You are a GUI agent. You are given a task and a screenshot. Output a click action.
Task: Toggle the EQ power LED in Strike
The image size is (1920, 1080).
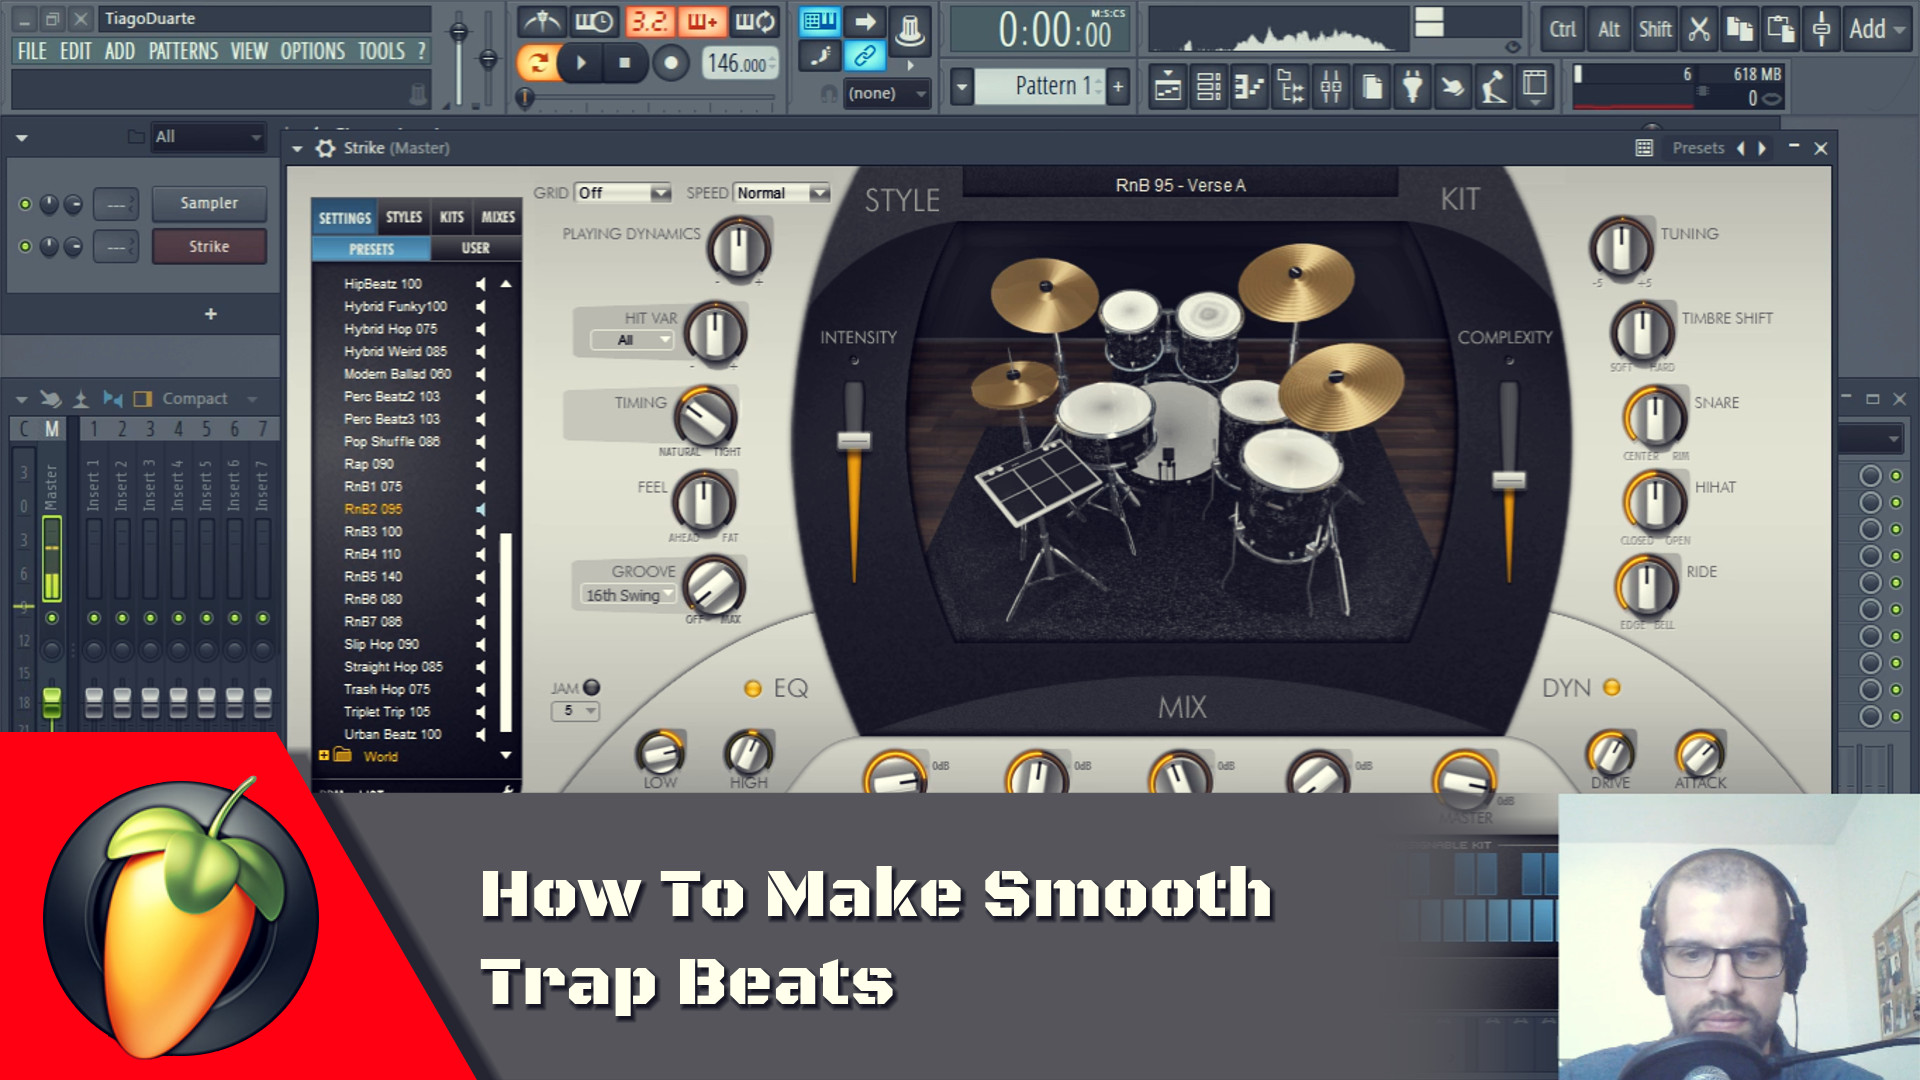click(753, 688)
